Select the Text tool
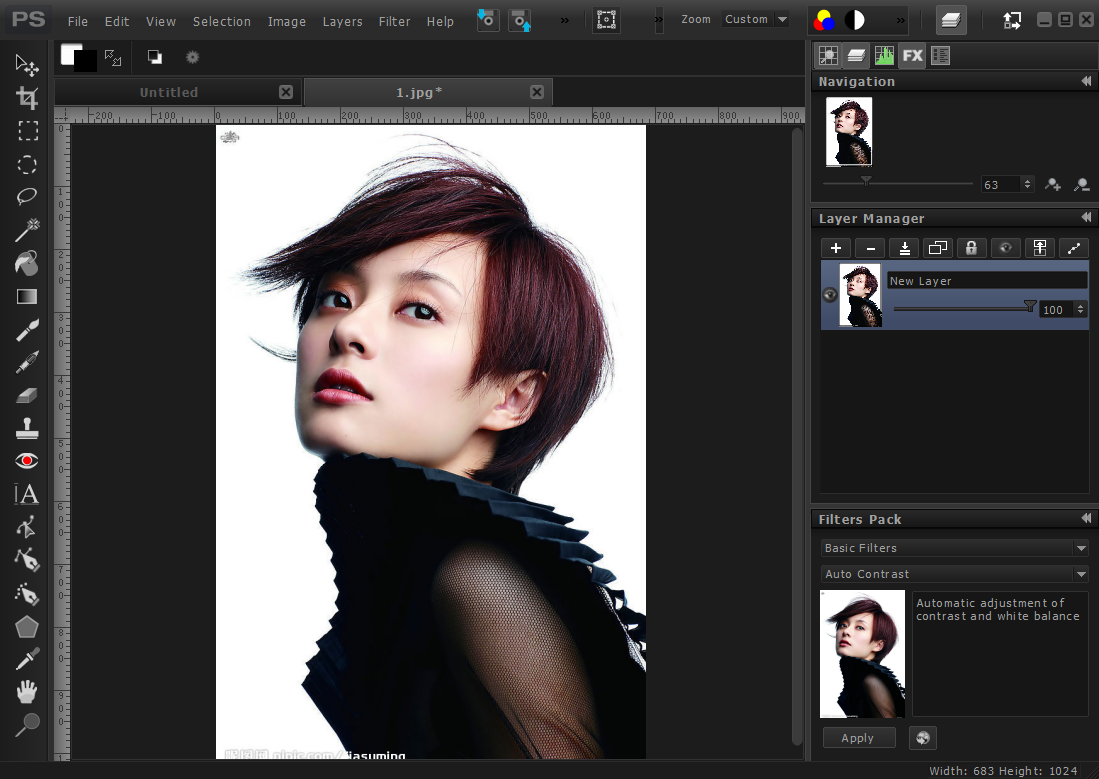Viewport: 1099px width, 779px height. [27, 494]
